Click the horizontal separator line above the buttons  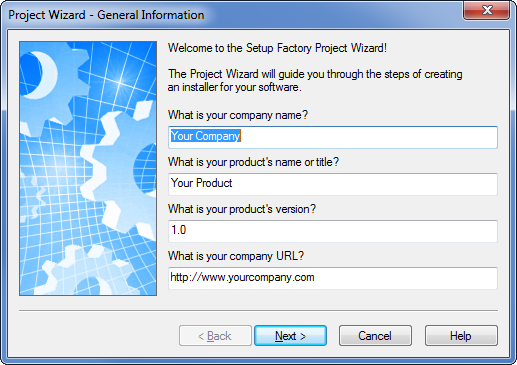(x=258, y=310)
